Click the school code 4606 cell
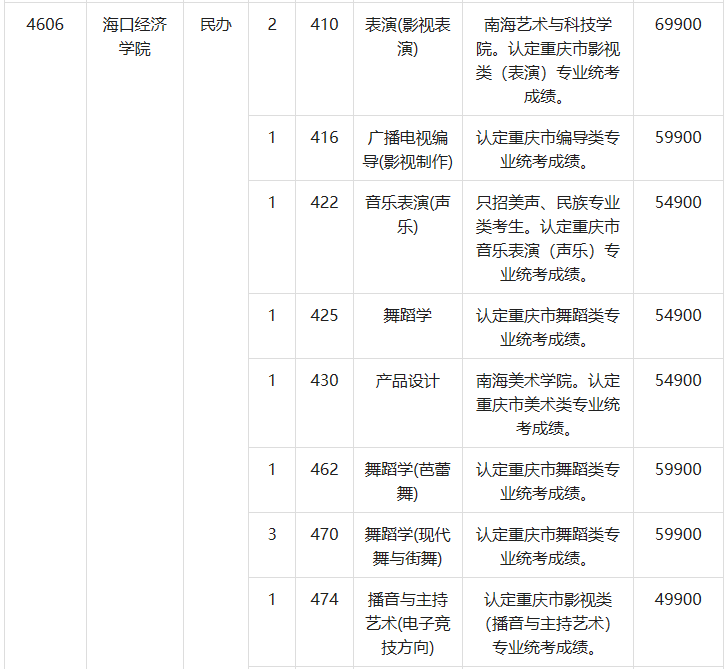This screenshot has height=669, width=727. pos(46,25)
